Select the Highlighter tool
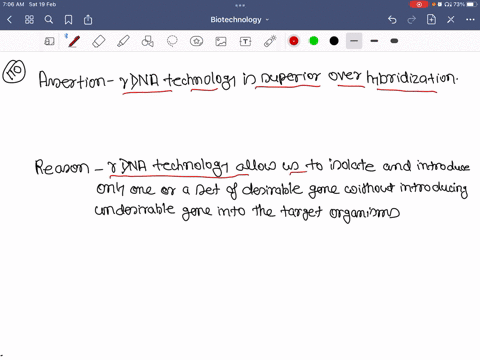 (x=123, y=41)
